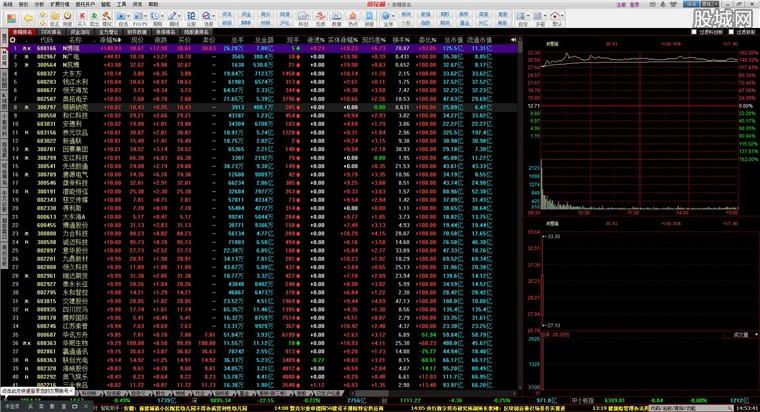Select the 大东方 stock row
The image size is (760, 412).
(264, 74)
